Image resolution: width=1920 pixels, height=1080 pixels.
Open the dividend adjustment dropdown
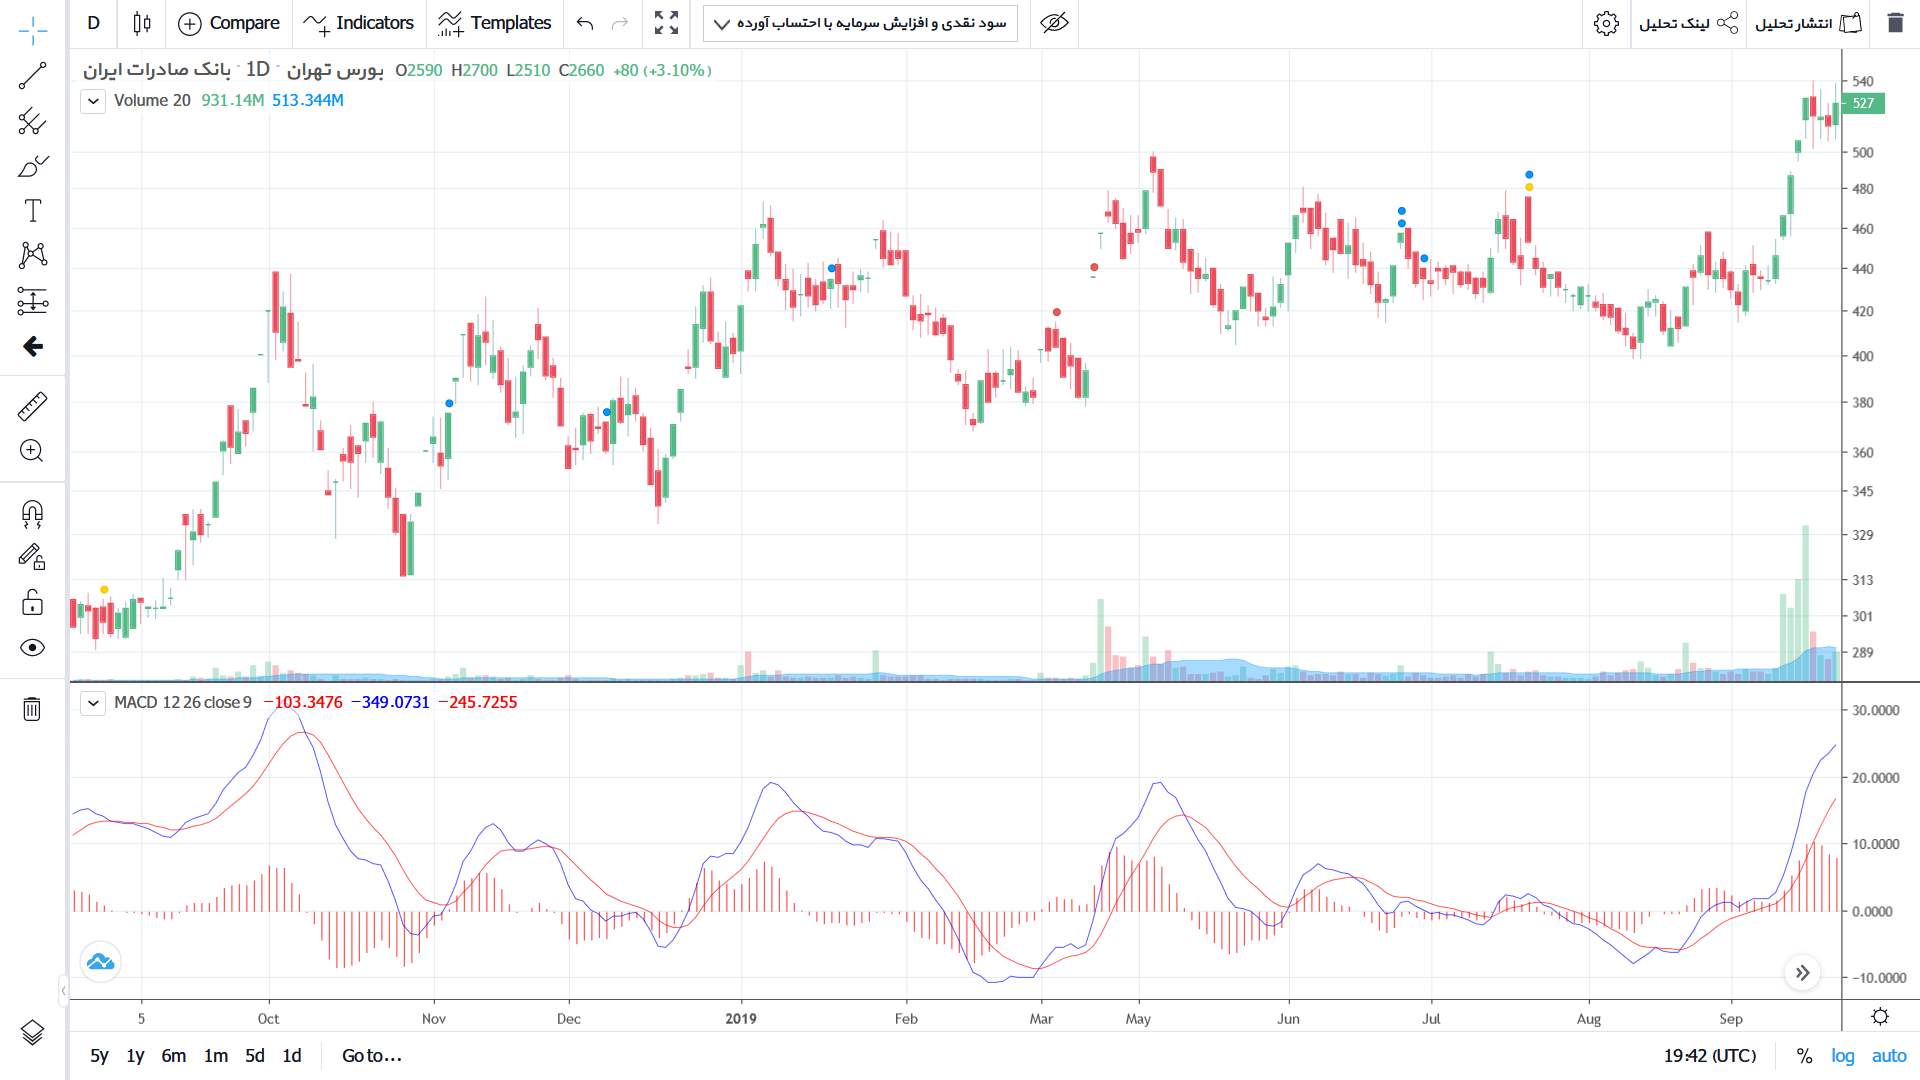(x=860, y=23)
